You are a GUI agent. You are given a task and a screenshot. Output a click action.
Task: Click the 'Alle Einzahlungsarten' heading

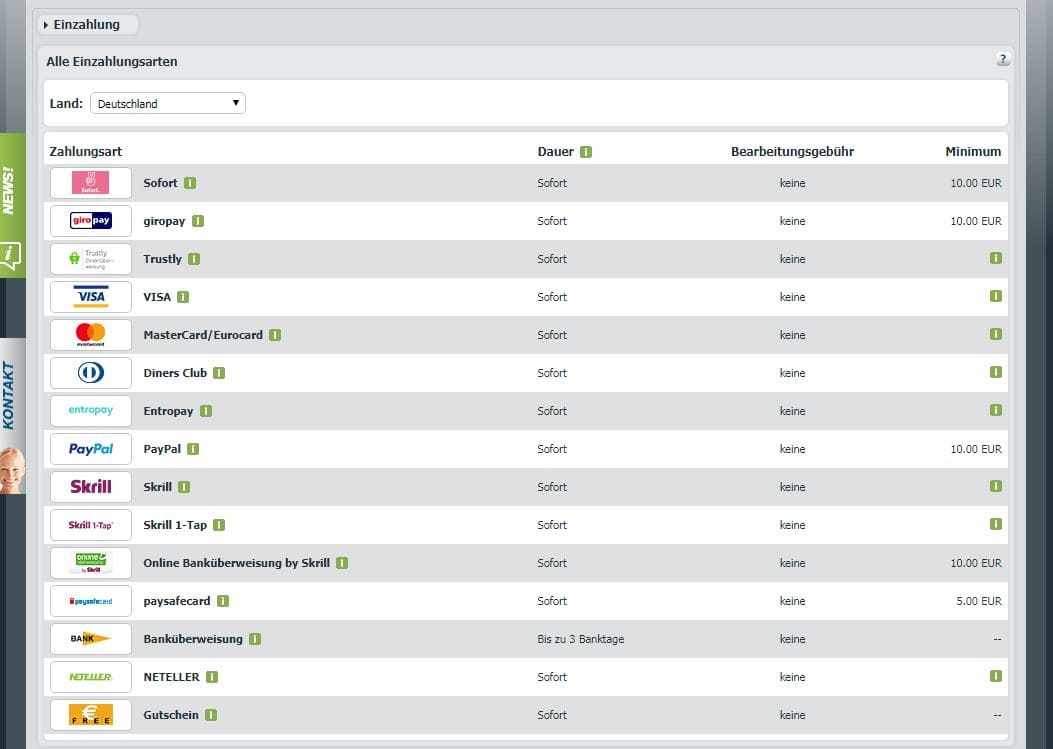click(x=112, y=62)
